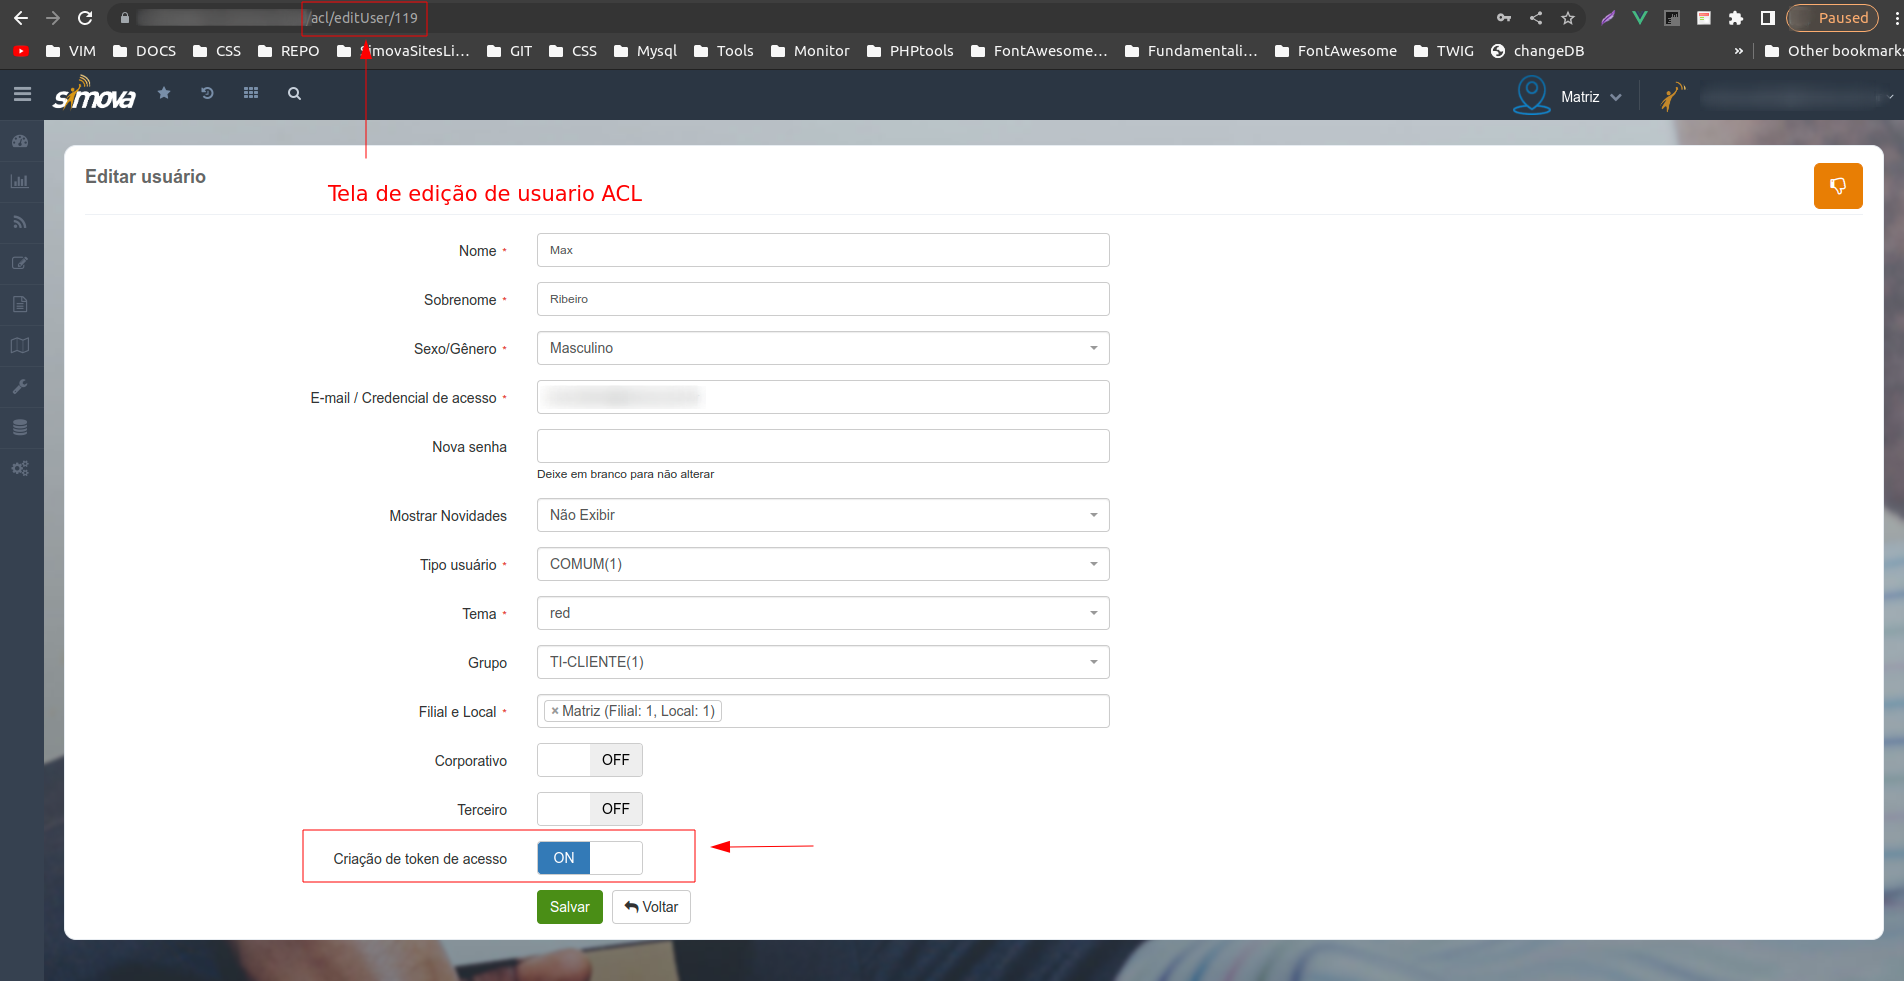Open the dashboard gauge icon in sidebar

(x=20, y=141)
